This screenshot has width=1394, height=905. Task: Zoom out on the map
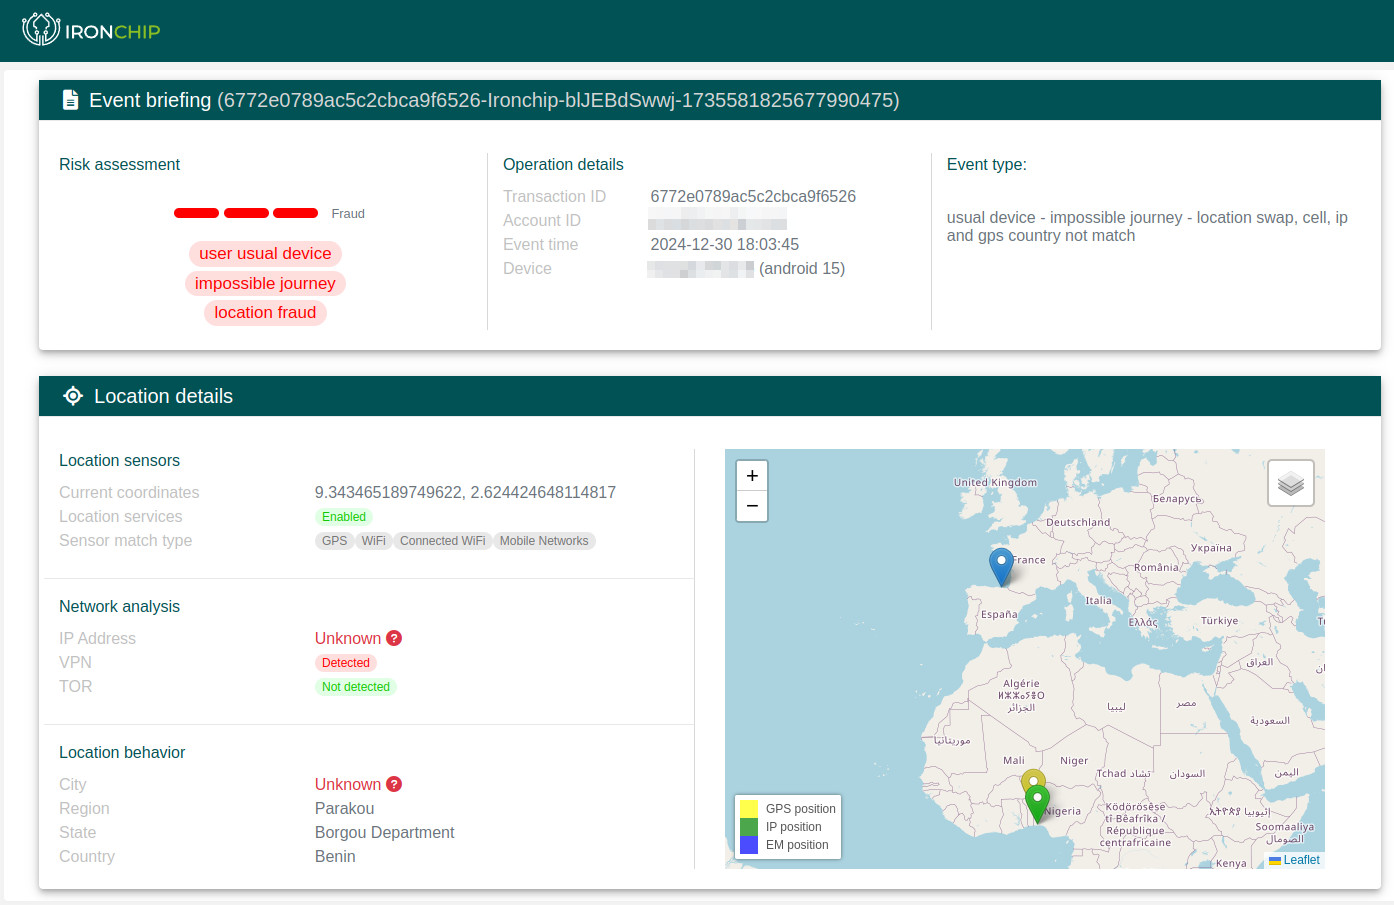point(752,506)
